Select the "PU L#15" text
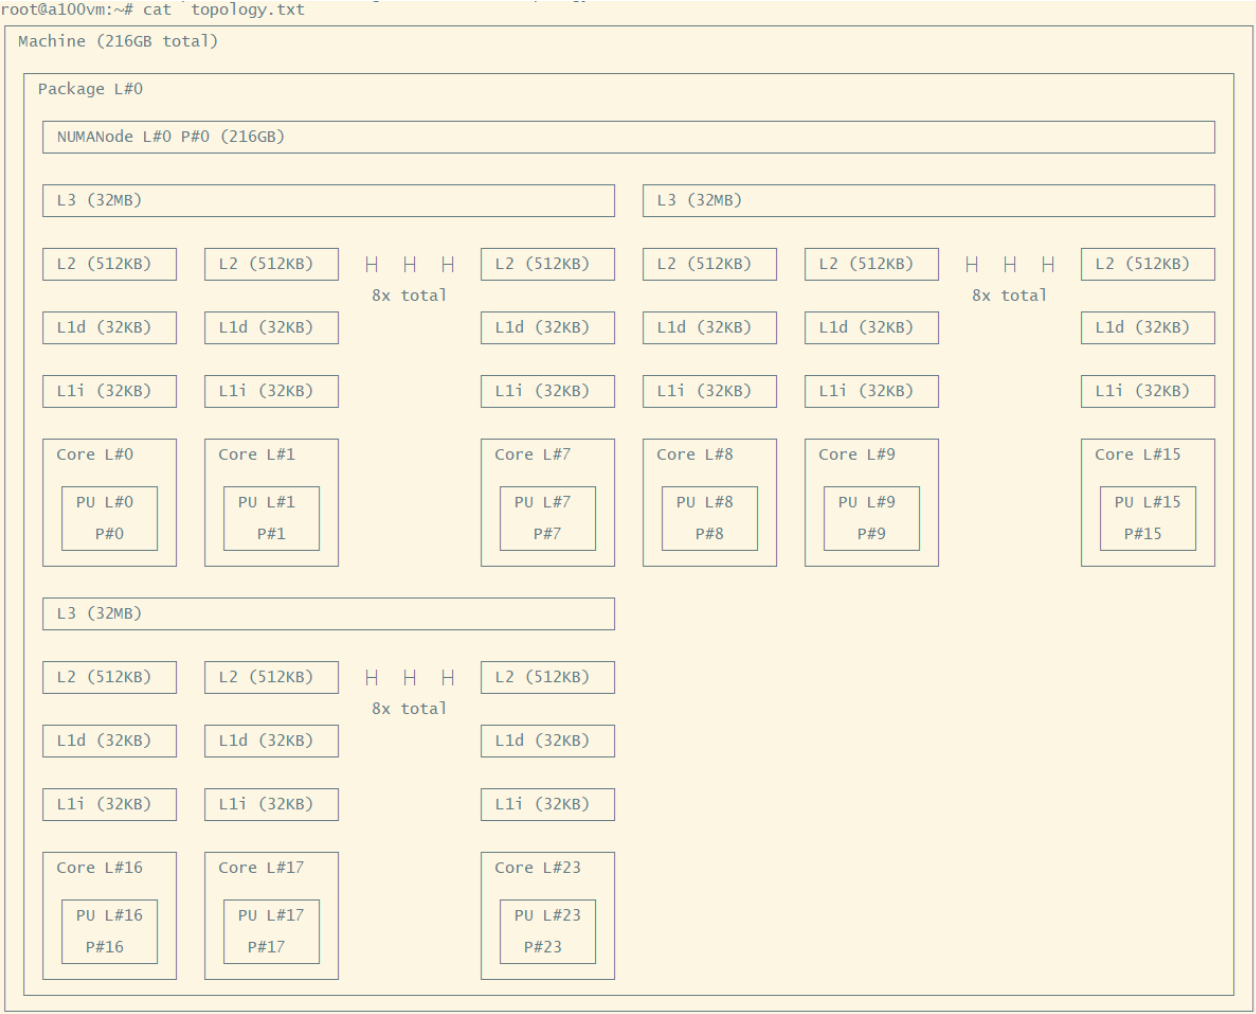This screenshot has width=1256, height=1014. [1148, 502]
